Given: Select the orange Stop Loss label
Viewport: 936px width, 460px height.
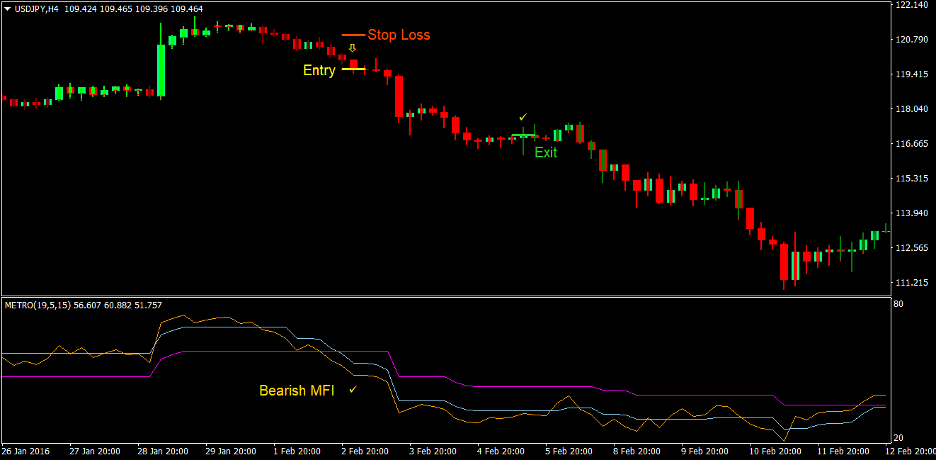Looking at the screenshot, I should click(x=399, y=35).
